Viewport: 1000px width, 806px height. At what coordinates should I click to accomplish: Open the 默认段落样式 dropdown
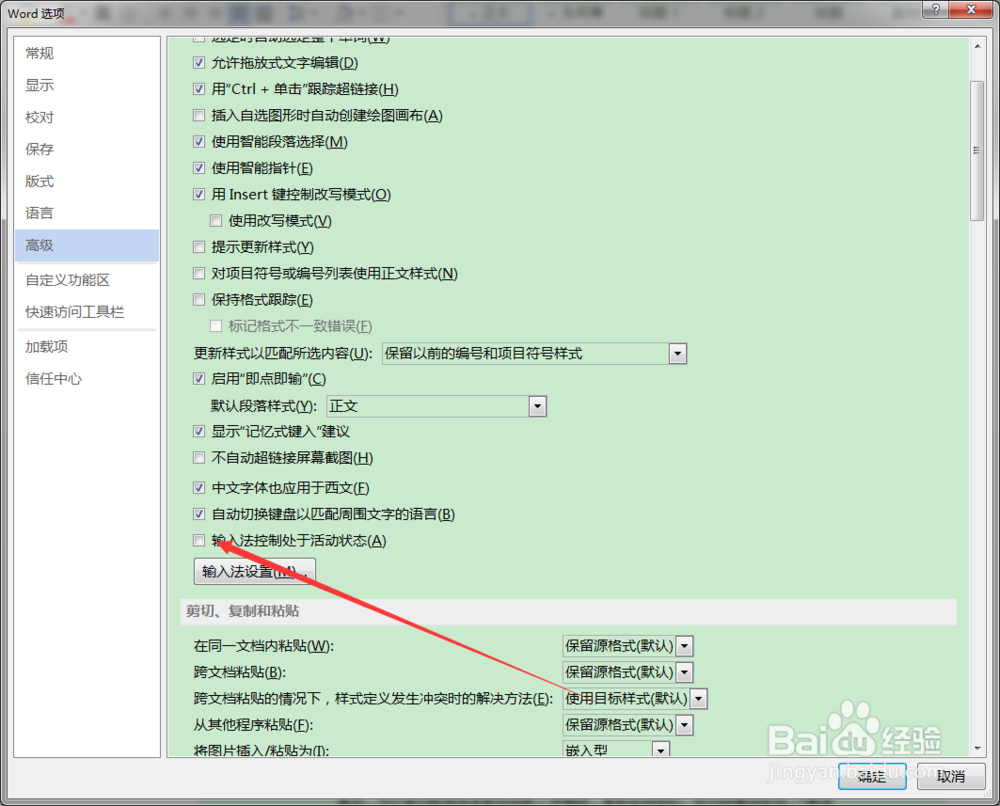[x=538, y=405]
